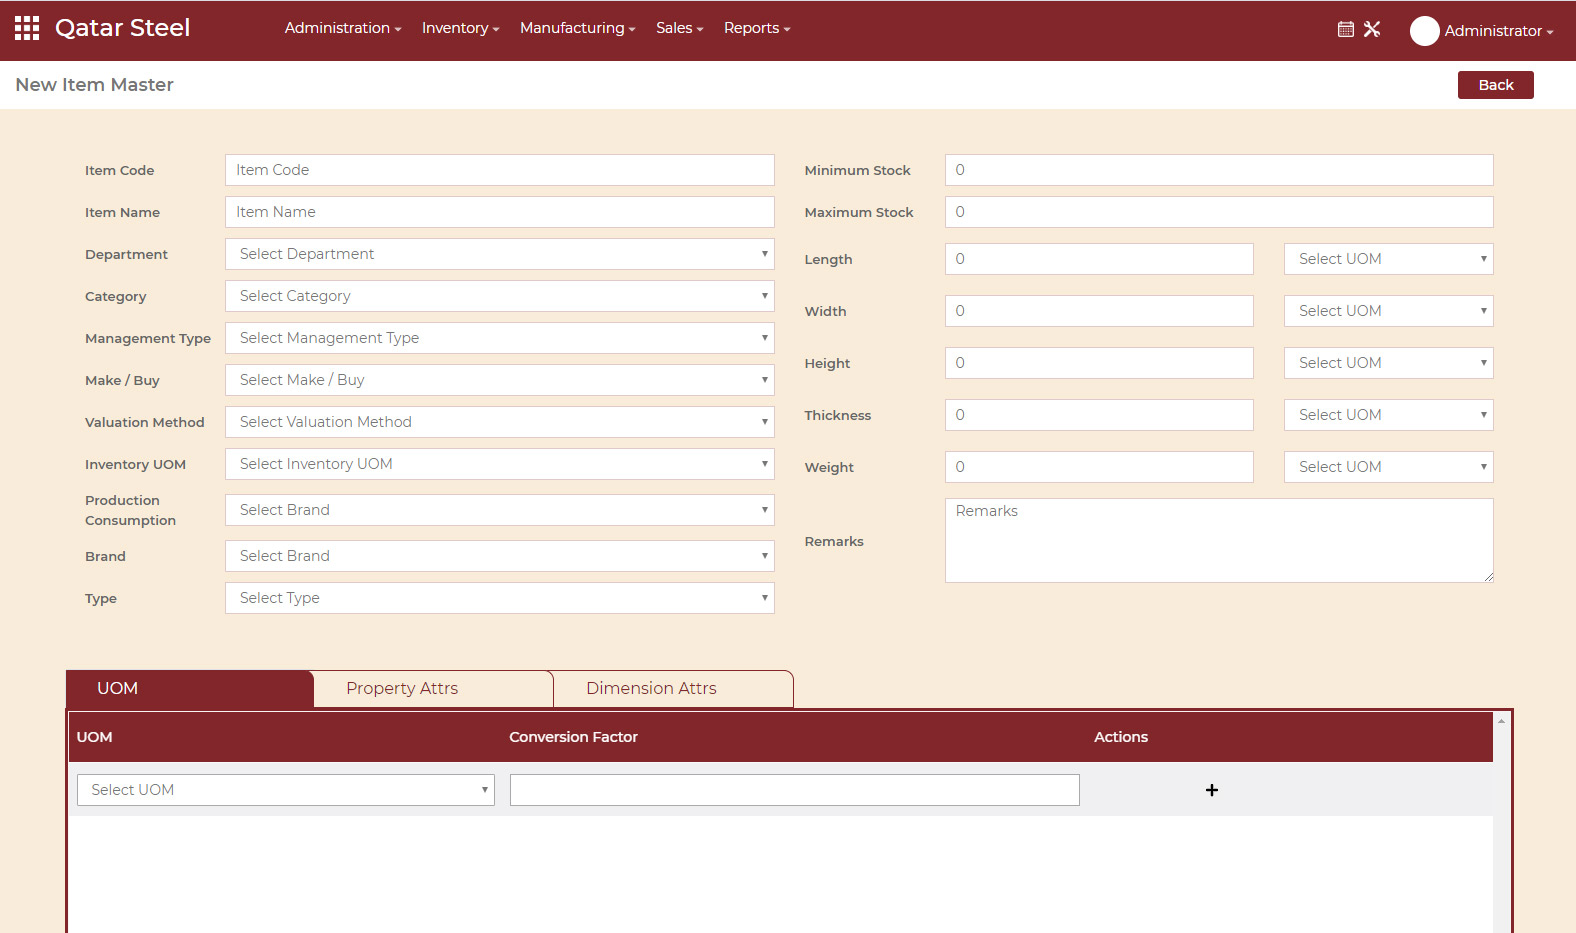Image resolution: width=1576 pixels, height=933 pixels.
Task: Focus the Item Name field
Action: [x=500, y=212]
